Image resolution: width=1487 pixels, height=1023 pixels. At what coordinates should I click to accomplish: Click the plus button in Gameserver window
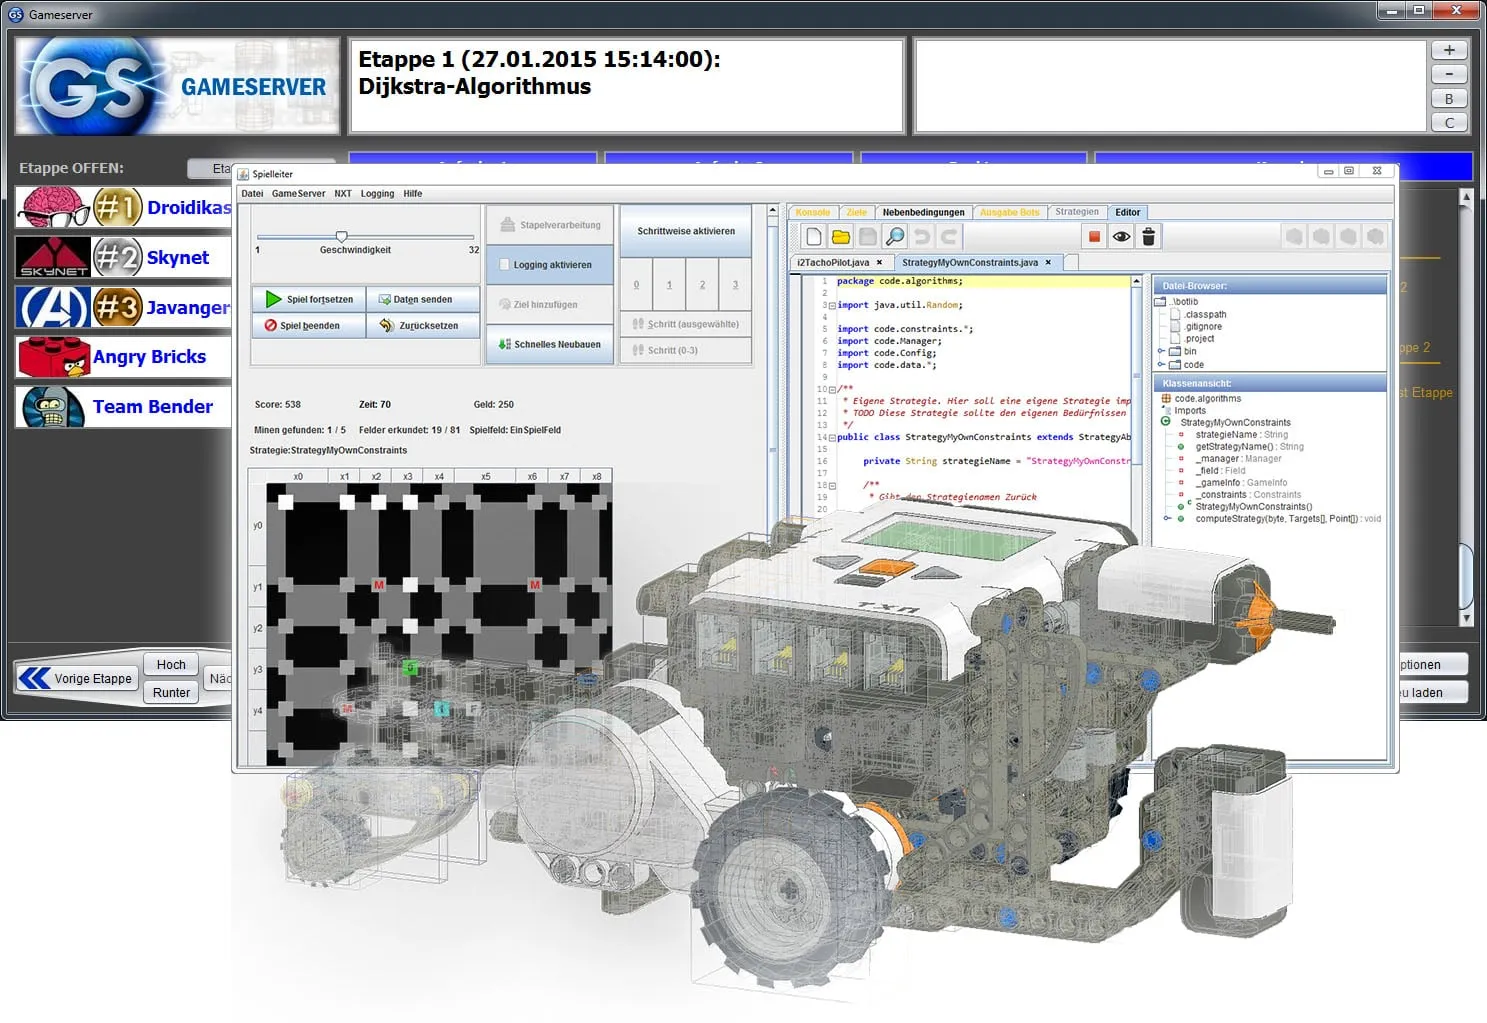click(1449, 50)
